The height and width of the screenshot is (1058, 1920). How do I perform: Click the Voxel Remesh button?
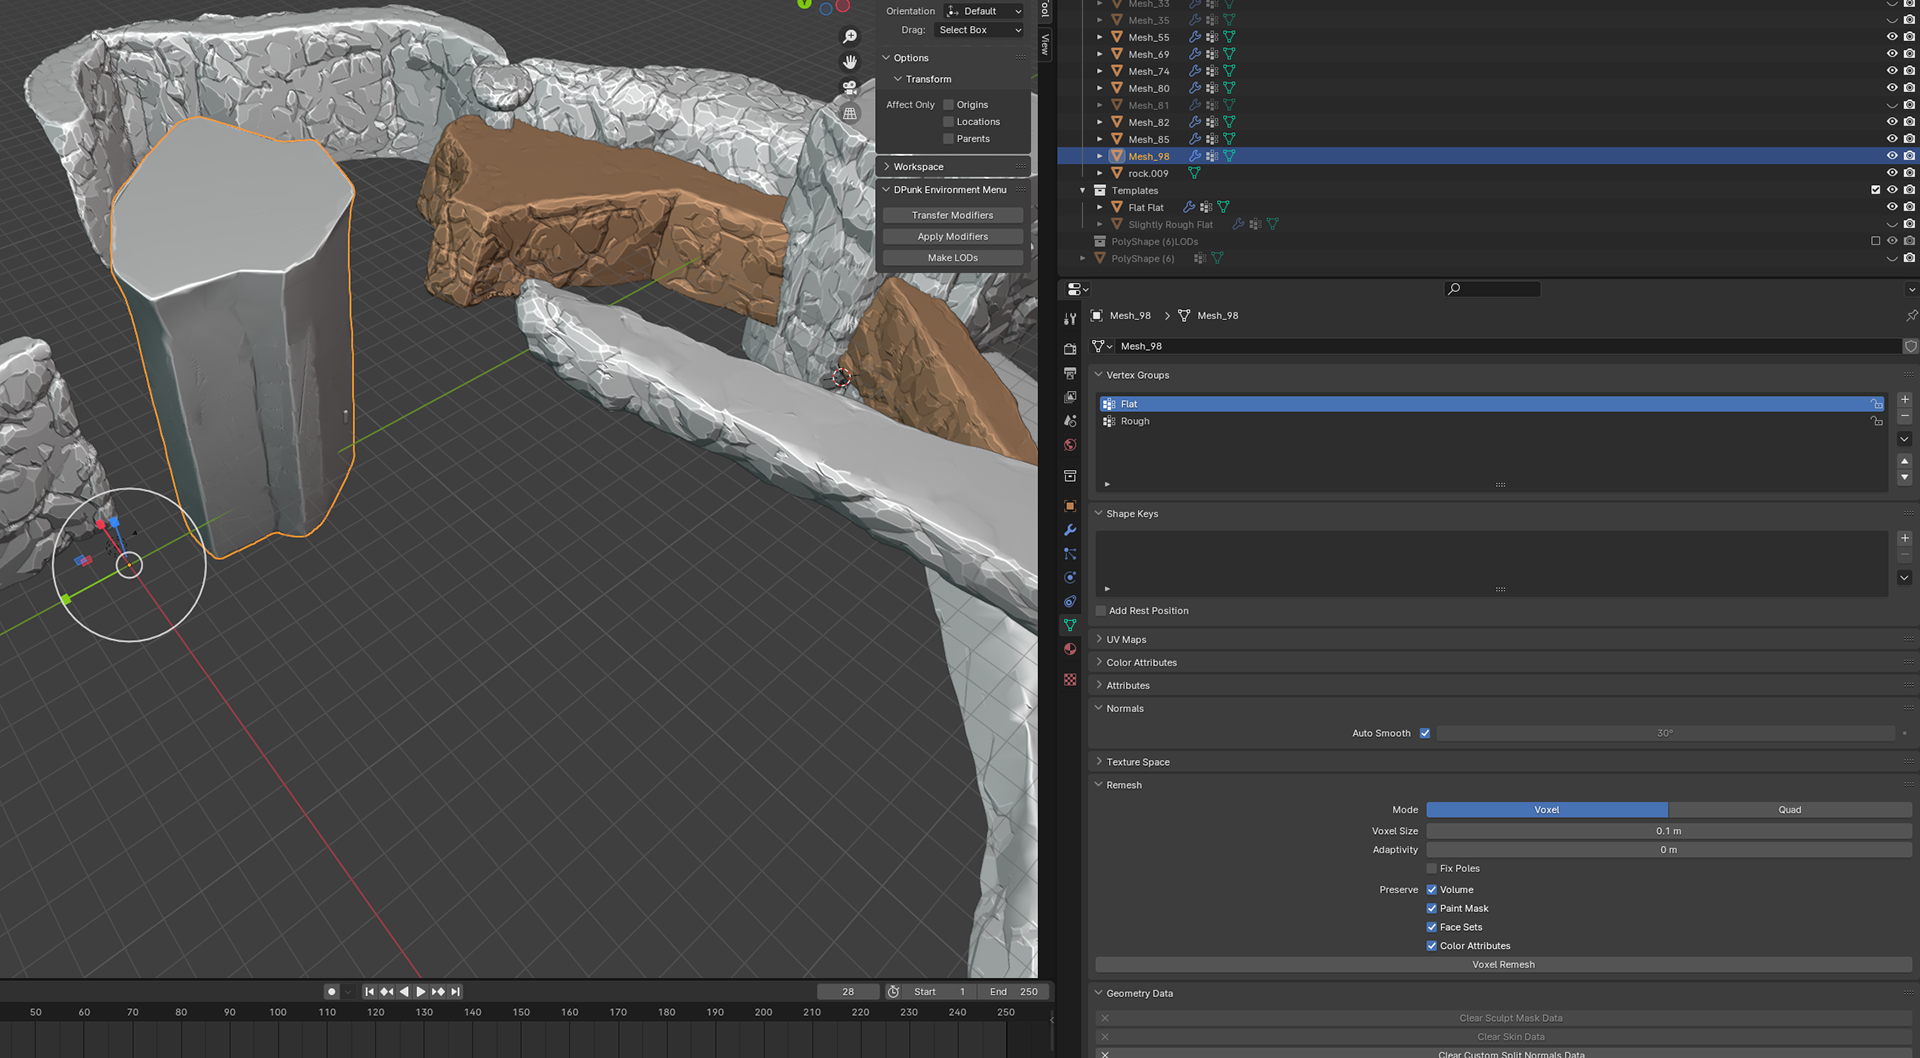1503,965
